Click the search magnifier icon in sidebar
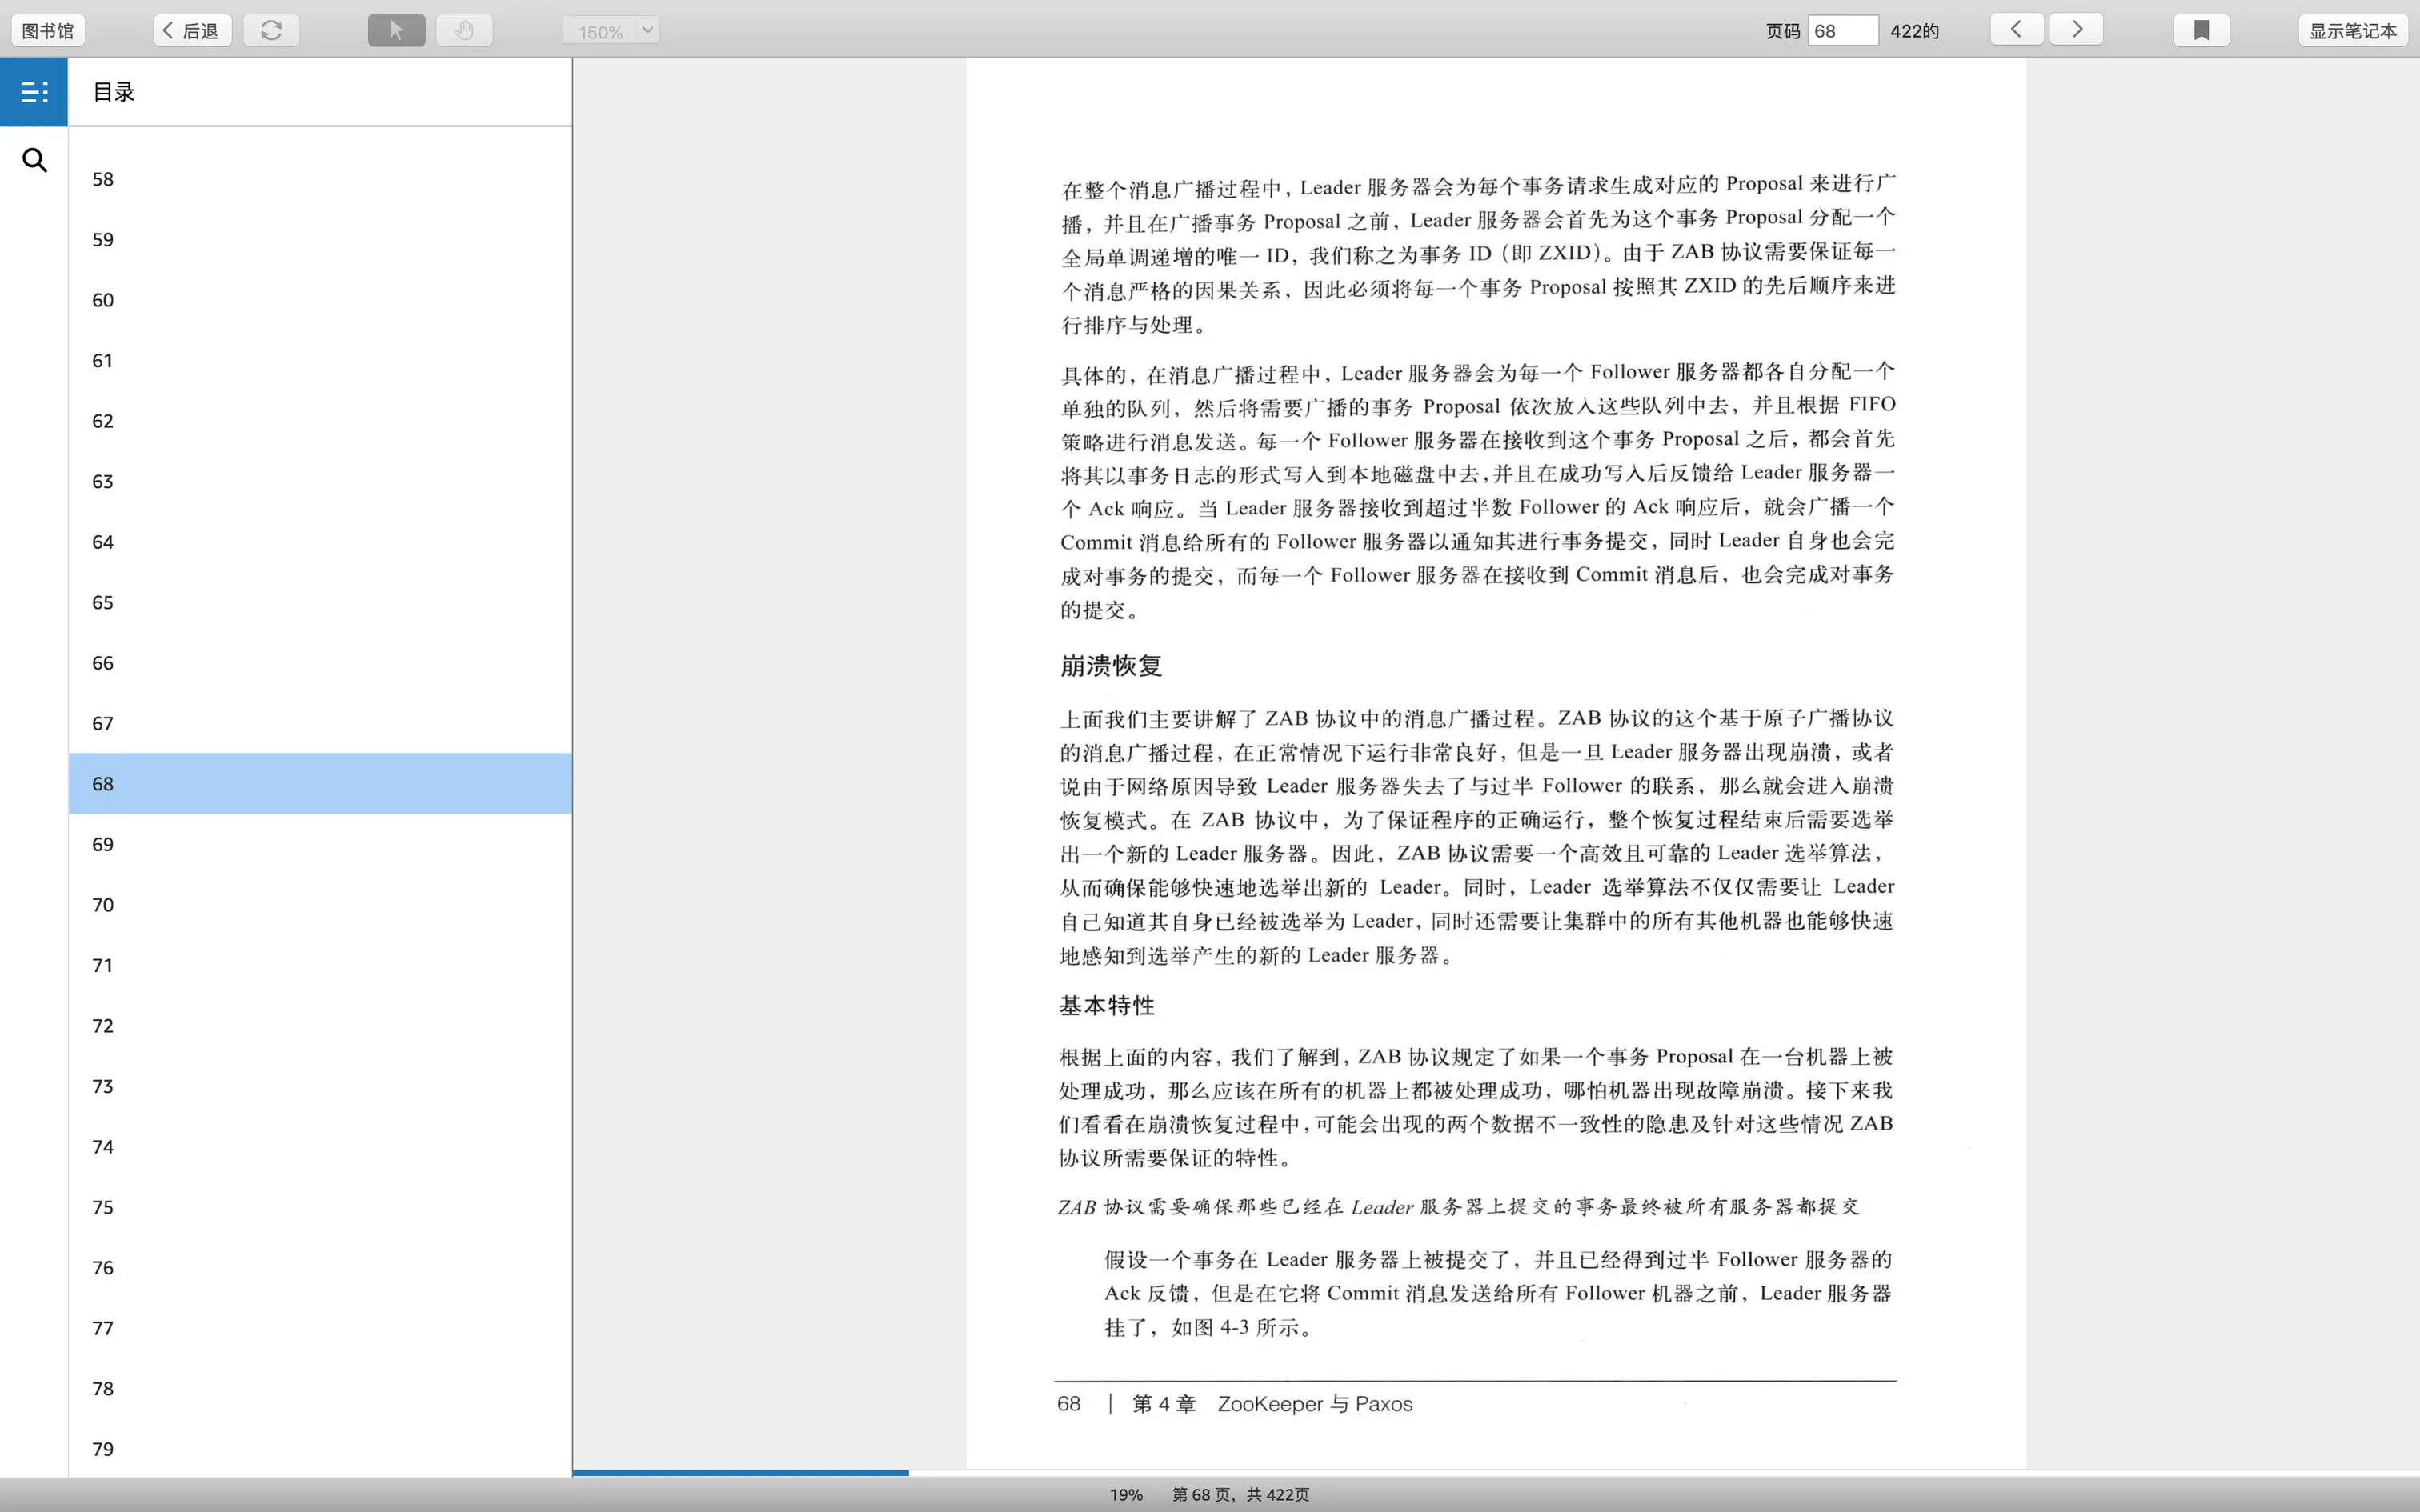 pos(34,160)
